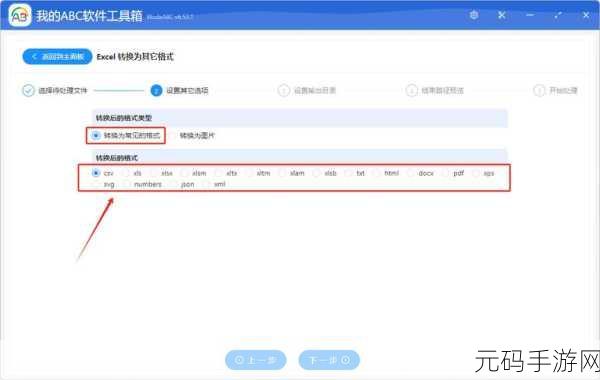Choose csv output format
The image size is (600, 380).
(103, 173)
